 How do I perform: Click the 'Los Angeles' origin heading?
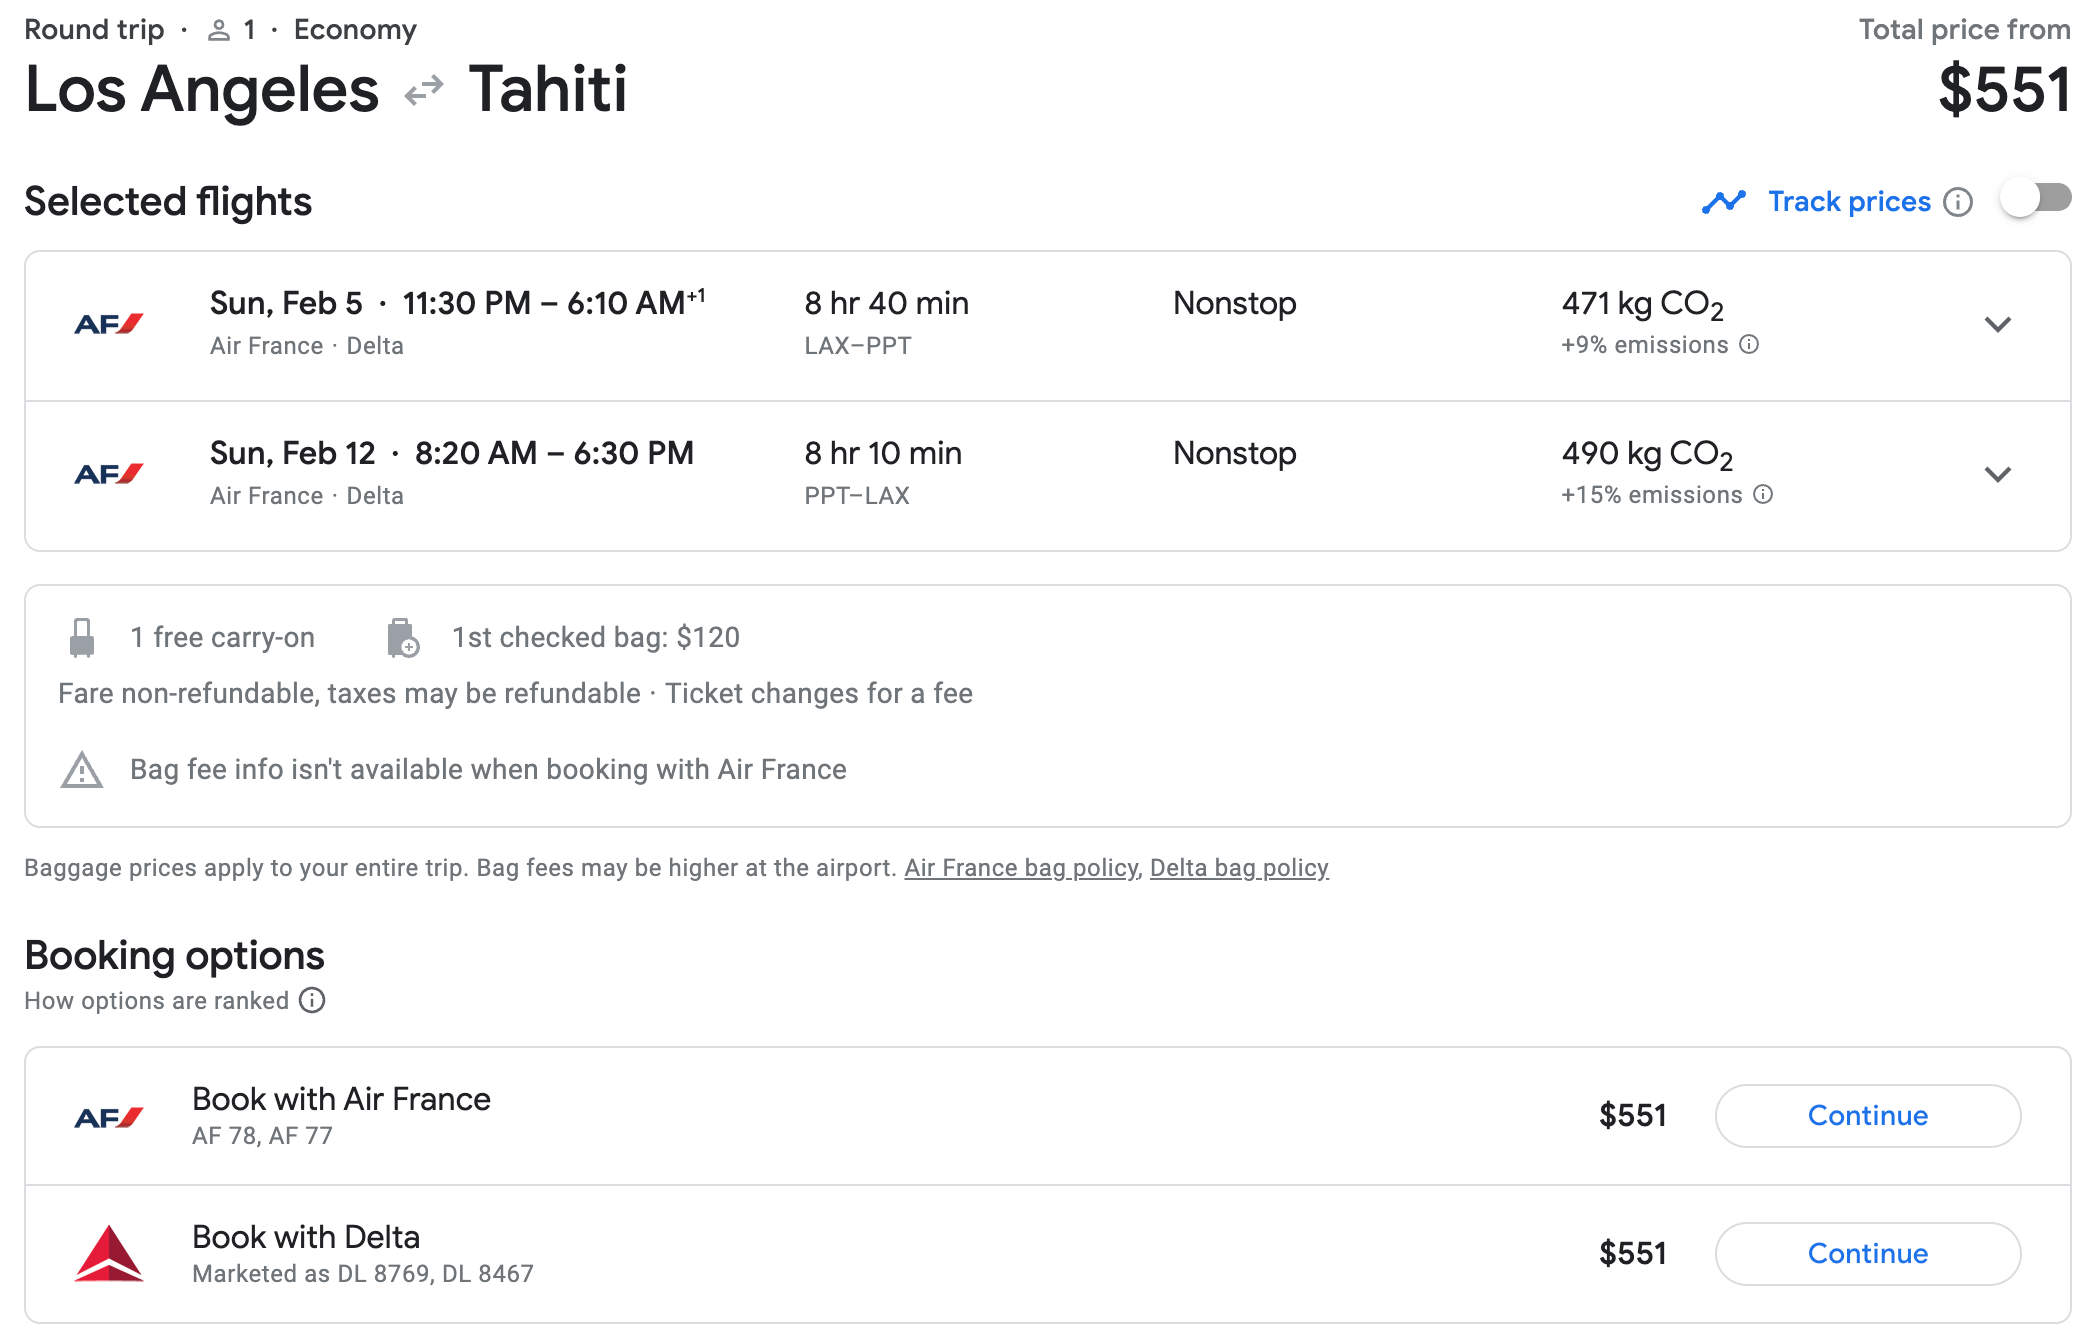pyautogui.click(x=202, y=89)
